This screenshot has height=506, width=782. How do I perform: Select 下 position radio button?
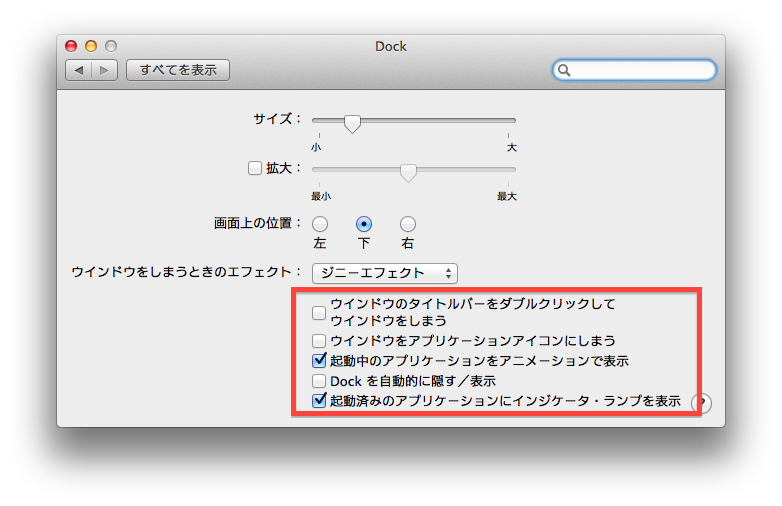click(x=364, y=224)
